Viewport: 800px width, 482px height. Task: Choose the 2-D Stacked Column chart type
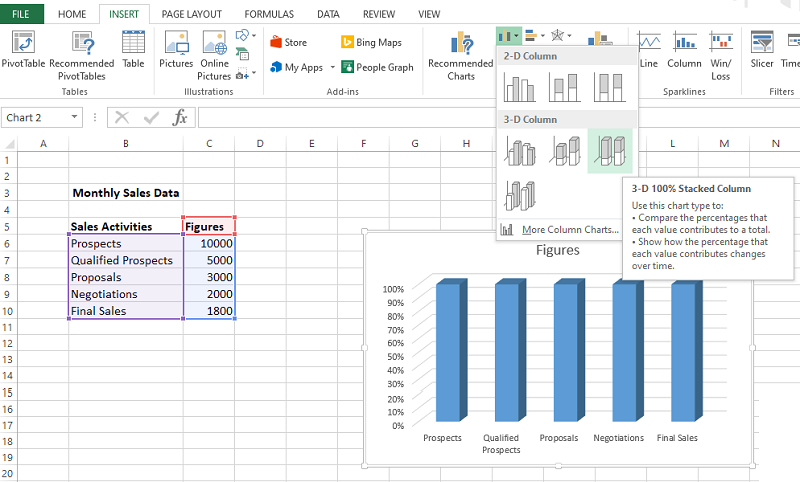click(565, 87)
